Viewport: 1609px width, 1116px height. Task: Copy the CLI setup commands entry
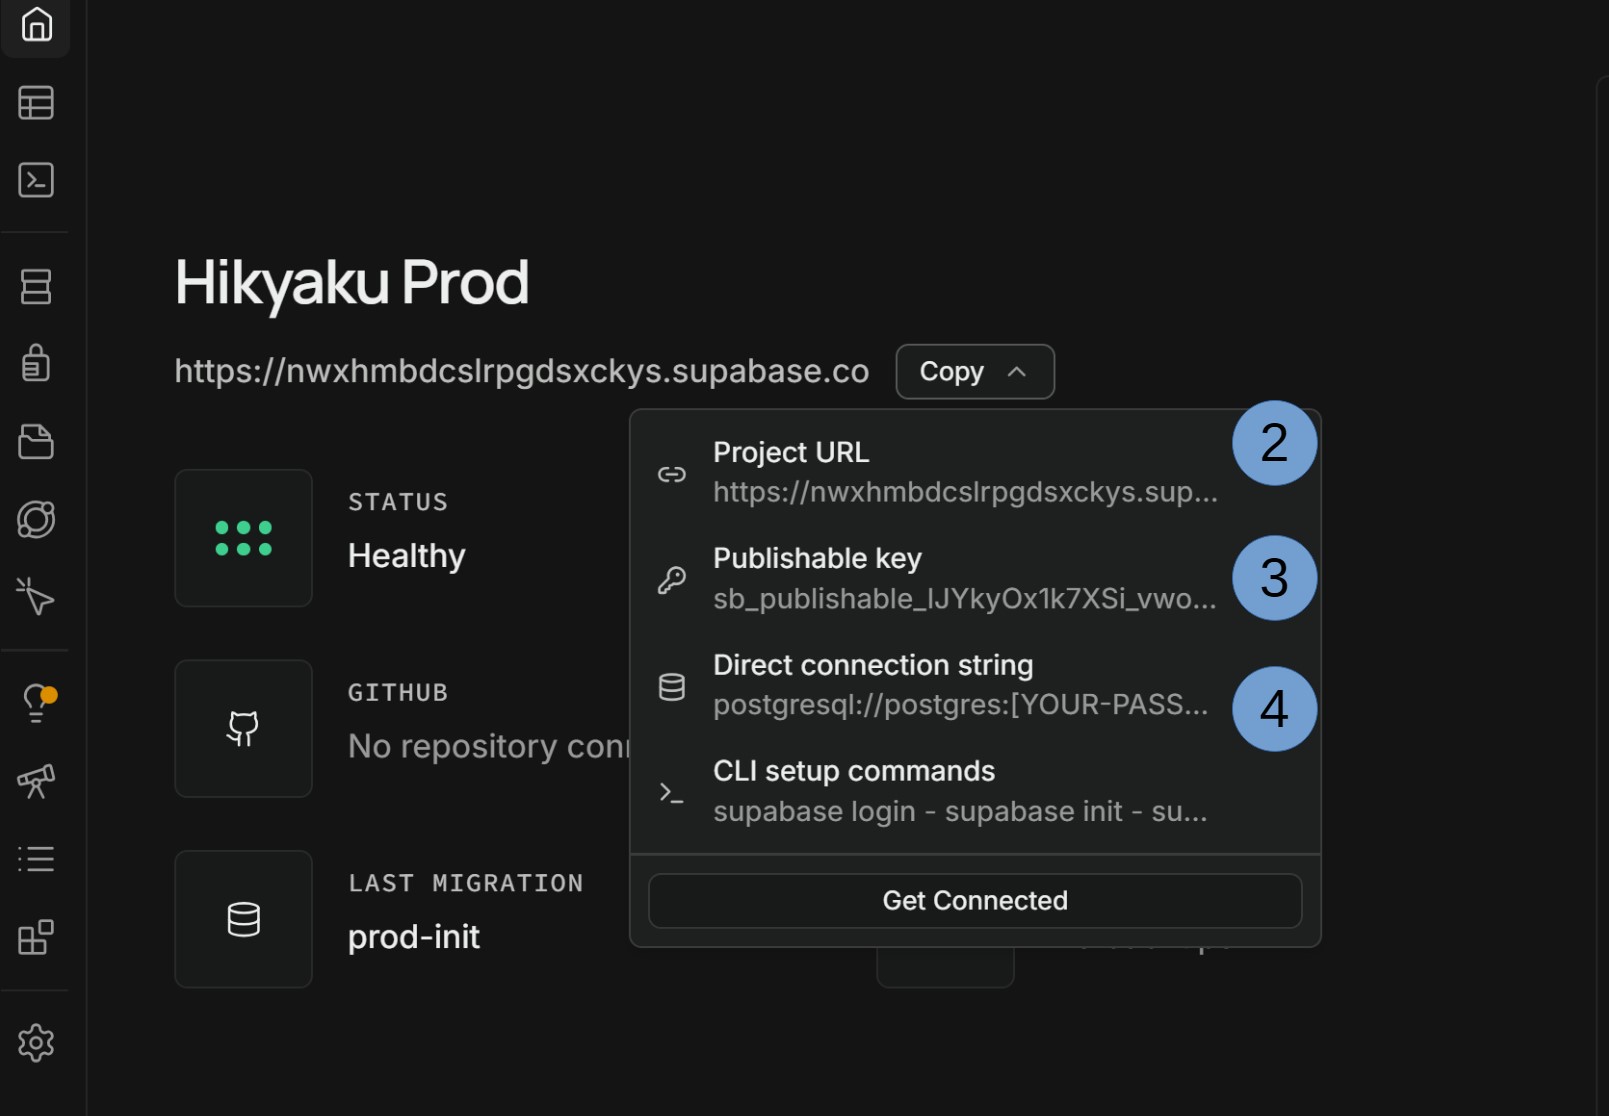975,791
